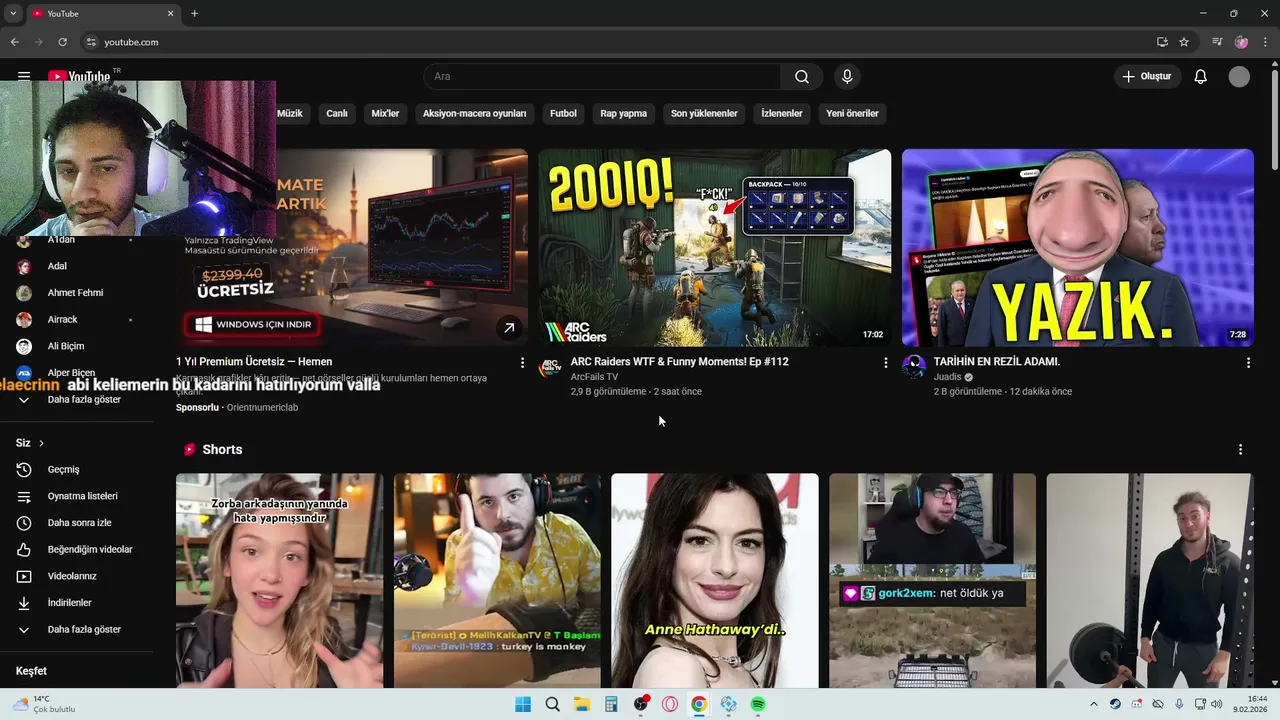
Task: Click the Juadis channel avatar
Action: 914,367
